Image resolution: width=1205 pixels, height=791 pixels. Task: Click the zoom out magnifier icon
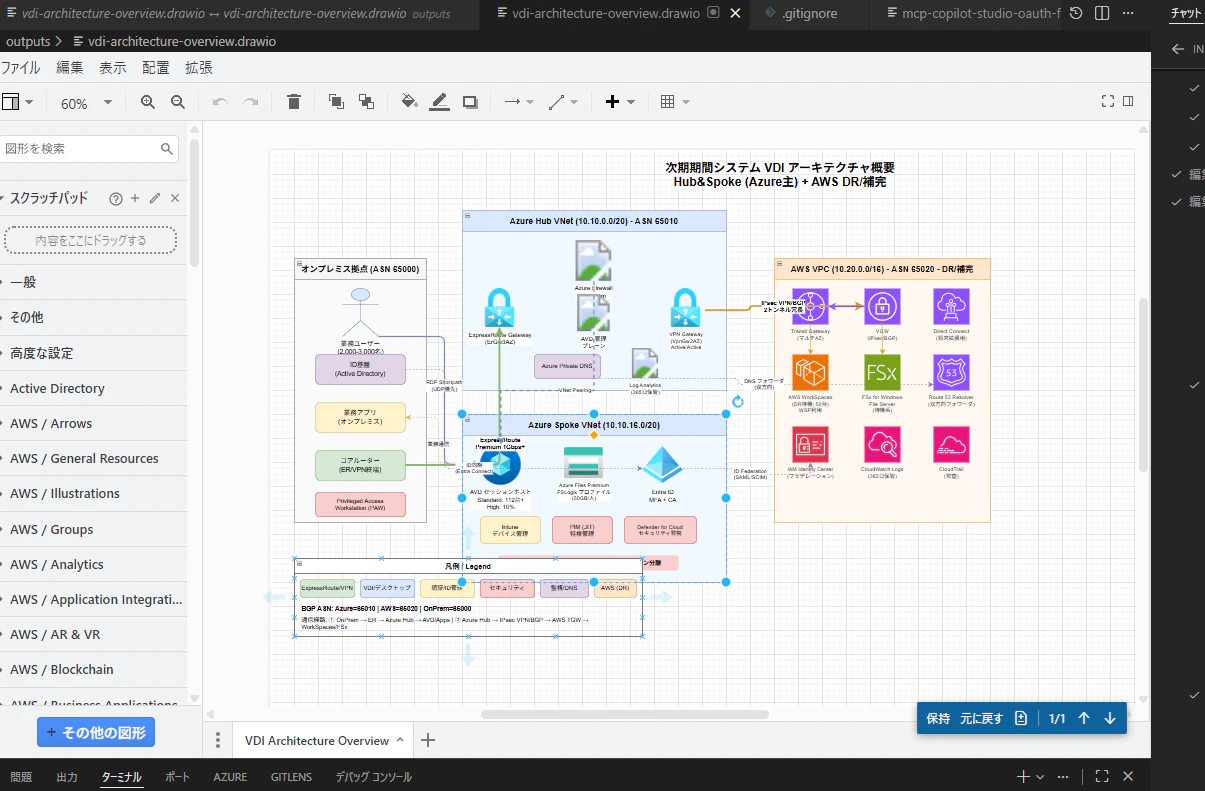(x=178, y=102)
